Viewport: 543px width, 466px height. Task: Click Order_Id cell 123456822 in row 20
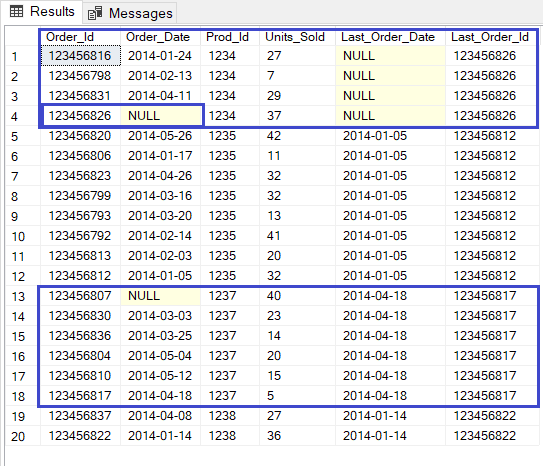[x=80, y=436]
